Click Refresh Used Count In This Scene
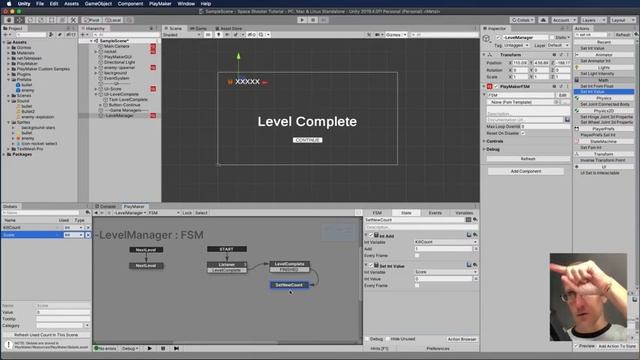This screenshot has width=640, height=360. [x=46, y=335]
